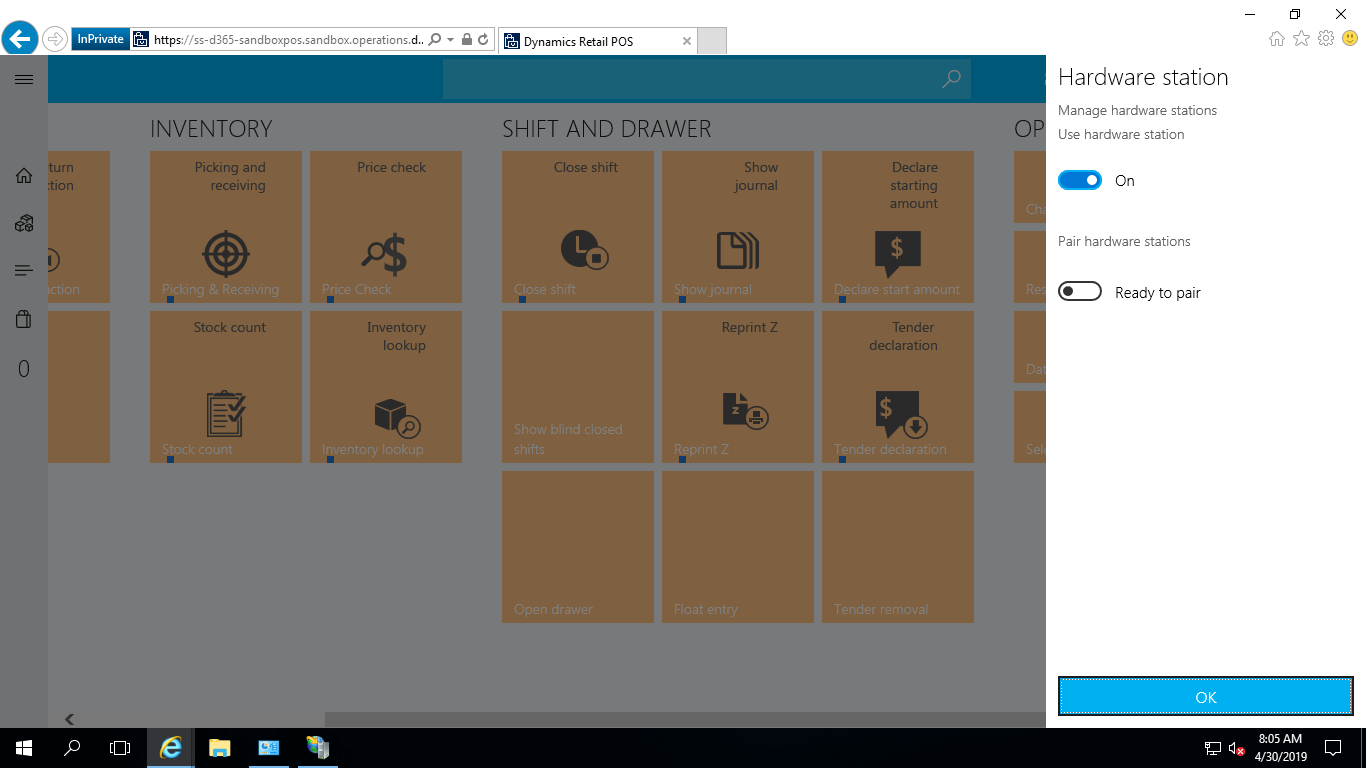Open the shopping bag cart icon
The image size is (1366, 768).
[x=24, y=320]
